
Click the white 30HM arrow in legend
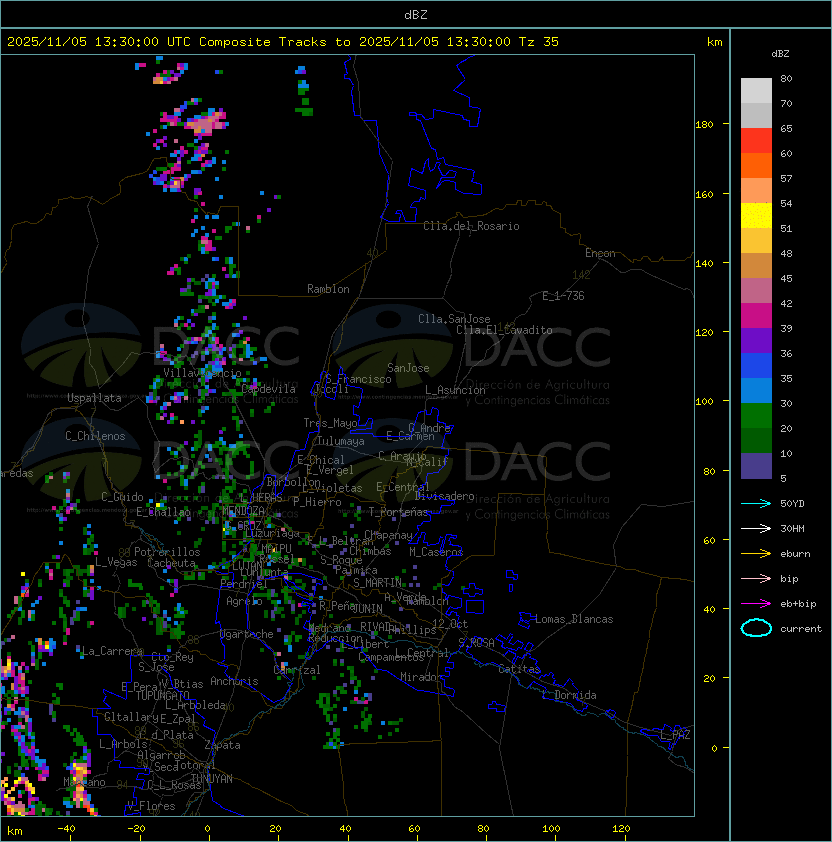coord(756,528)
